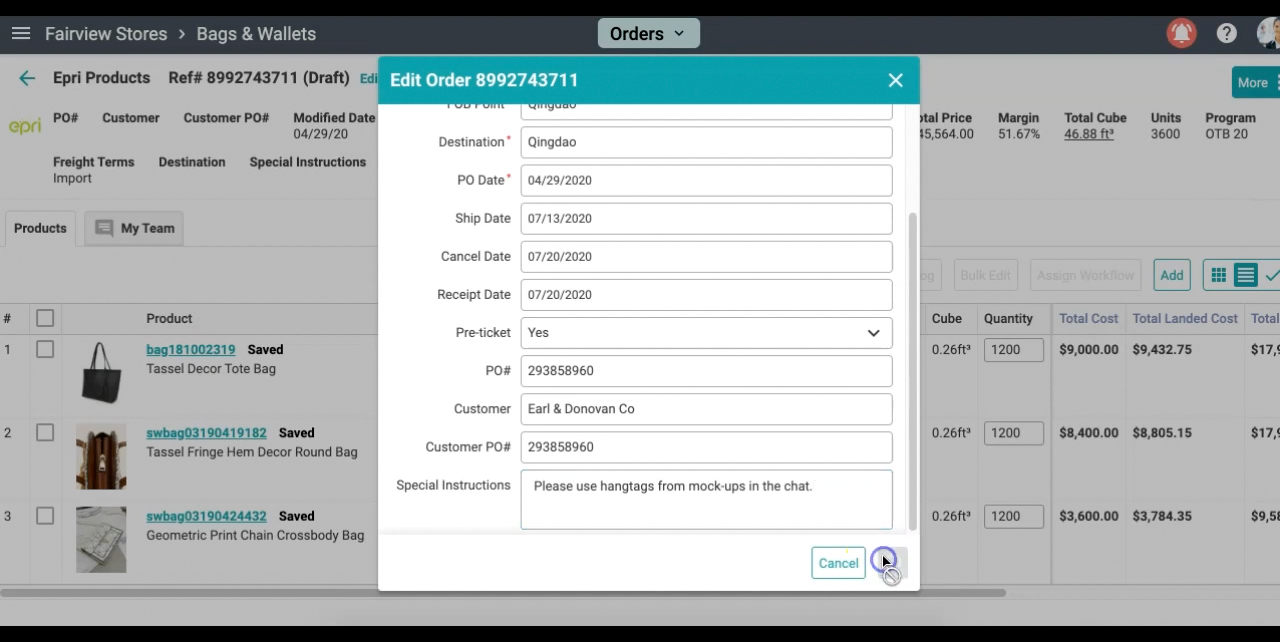Image resolution: width=1280 pixels, height=642 pixels.
Task: Select the Products tab
Action: point(40,228)
